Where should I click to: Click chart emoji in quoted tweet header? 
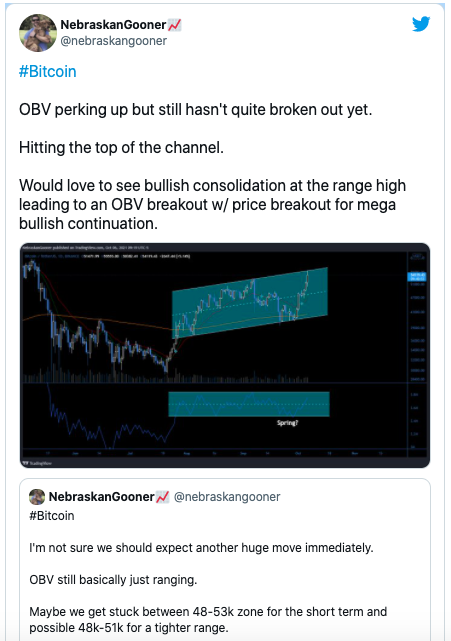(163, 497)
